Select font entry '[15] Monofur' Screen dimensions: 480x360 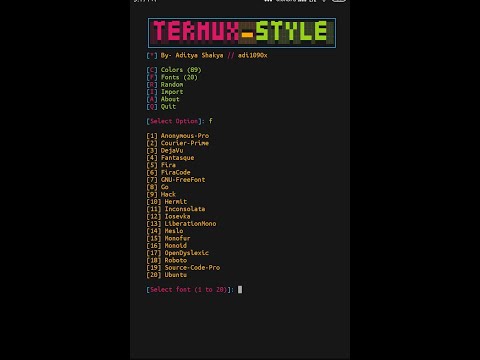[x=168, y=239]
